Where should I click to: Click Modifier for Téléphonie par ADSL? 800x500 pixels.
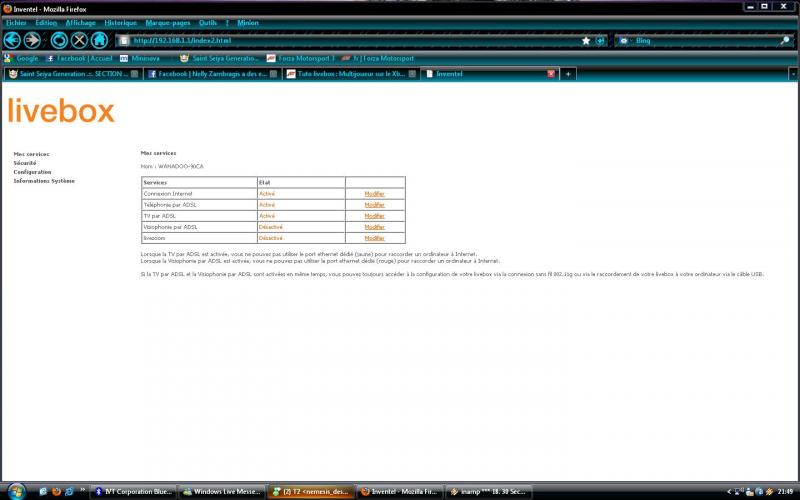point(374,205)
